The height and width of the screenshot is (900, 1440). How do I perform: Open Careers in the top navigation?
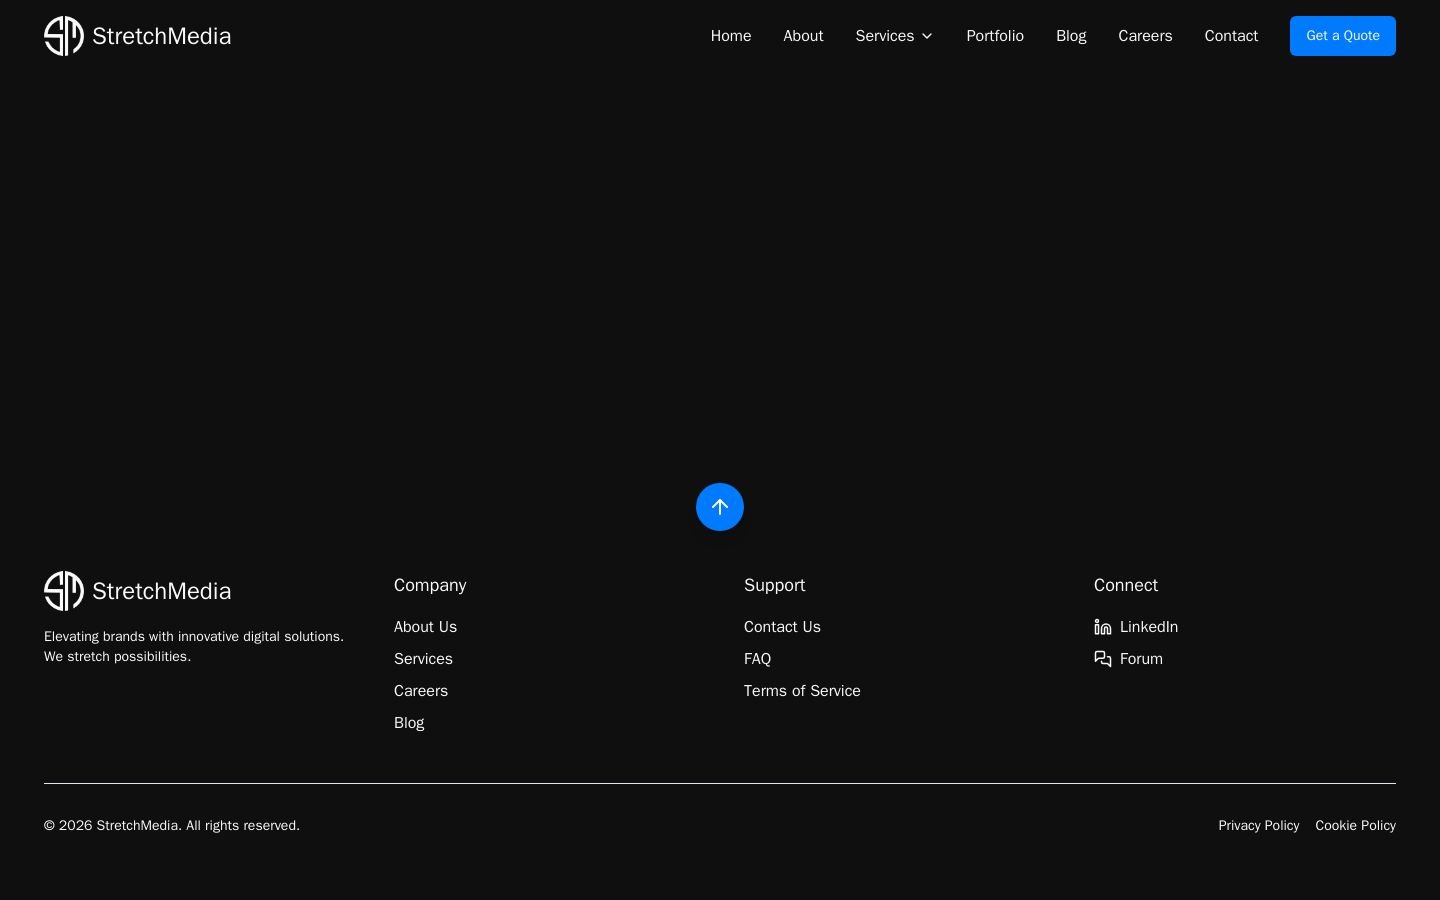click(x=1145, y=36)
